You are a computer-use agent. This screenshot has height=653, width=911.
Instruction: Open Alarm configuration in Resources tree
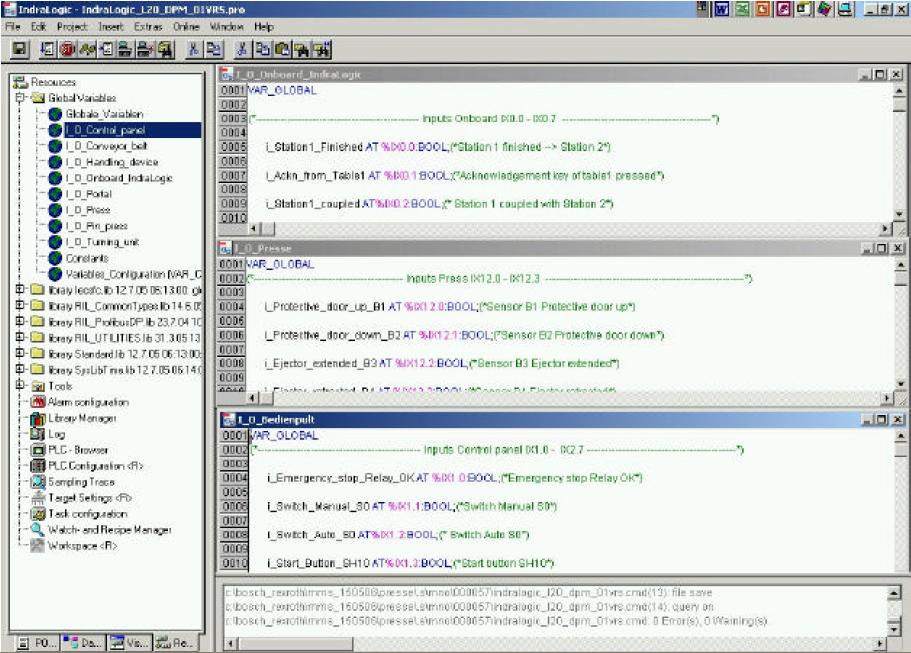click(88, 402)
